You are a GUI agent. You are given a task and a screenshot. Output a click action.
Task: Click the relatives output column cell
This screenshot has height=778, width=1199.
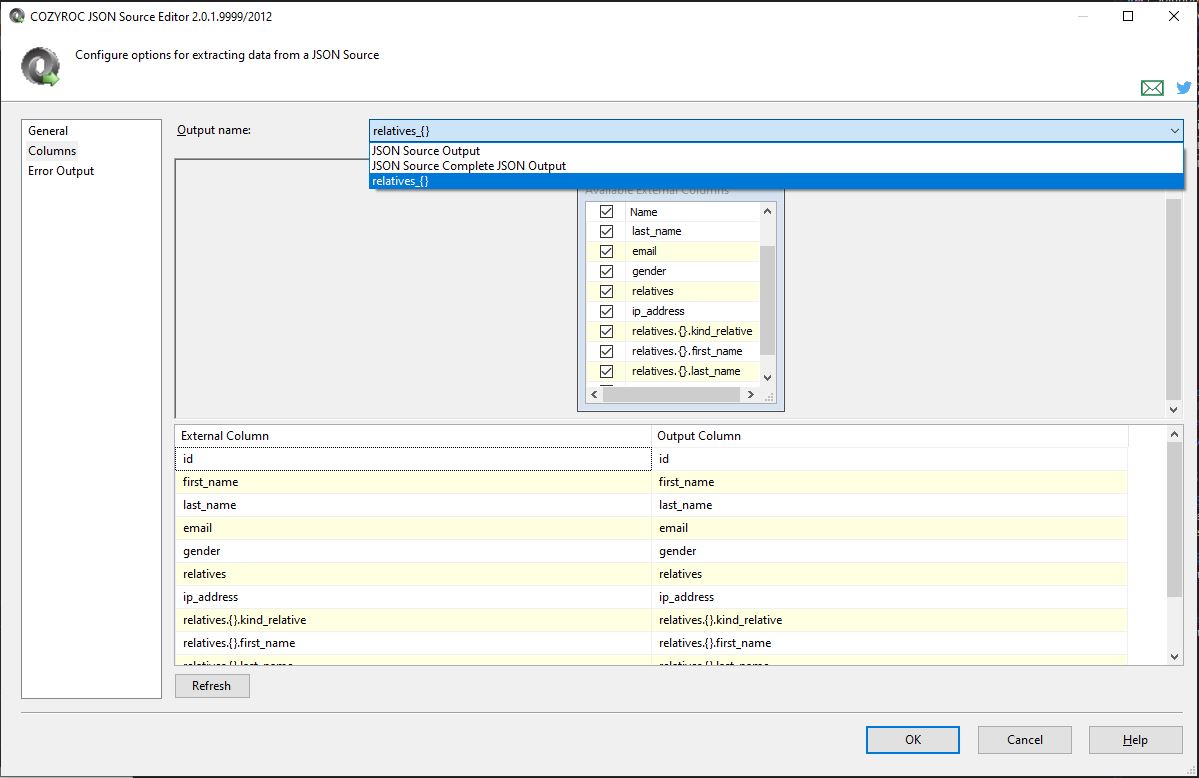point(889,574)
